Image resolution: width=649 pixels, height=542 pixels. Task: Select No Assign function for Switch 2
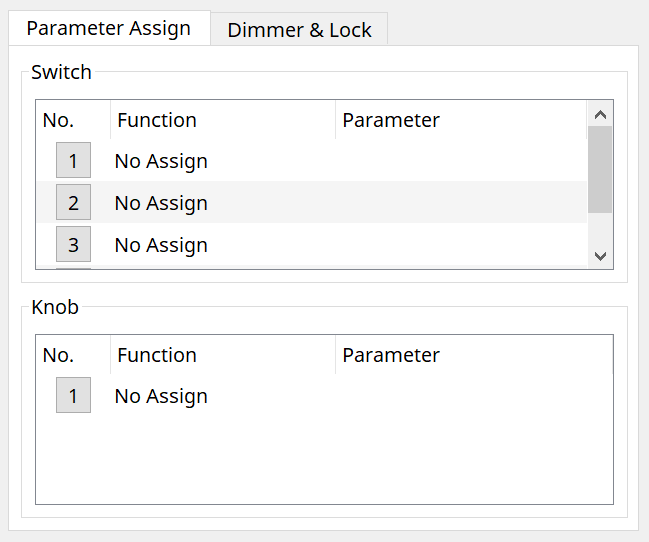(x=161, y=203)
